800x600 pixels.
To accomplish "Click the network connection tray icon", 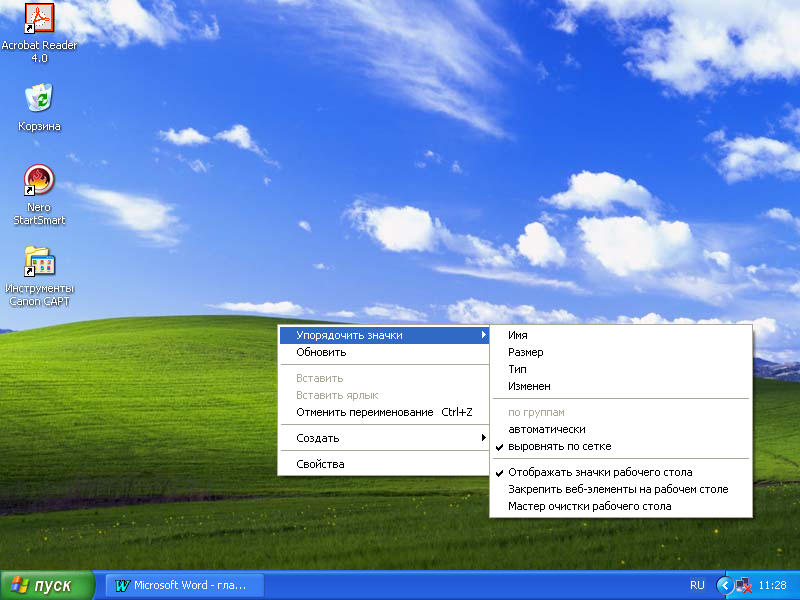I will tap(744, 585).
